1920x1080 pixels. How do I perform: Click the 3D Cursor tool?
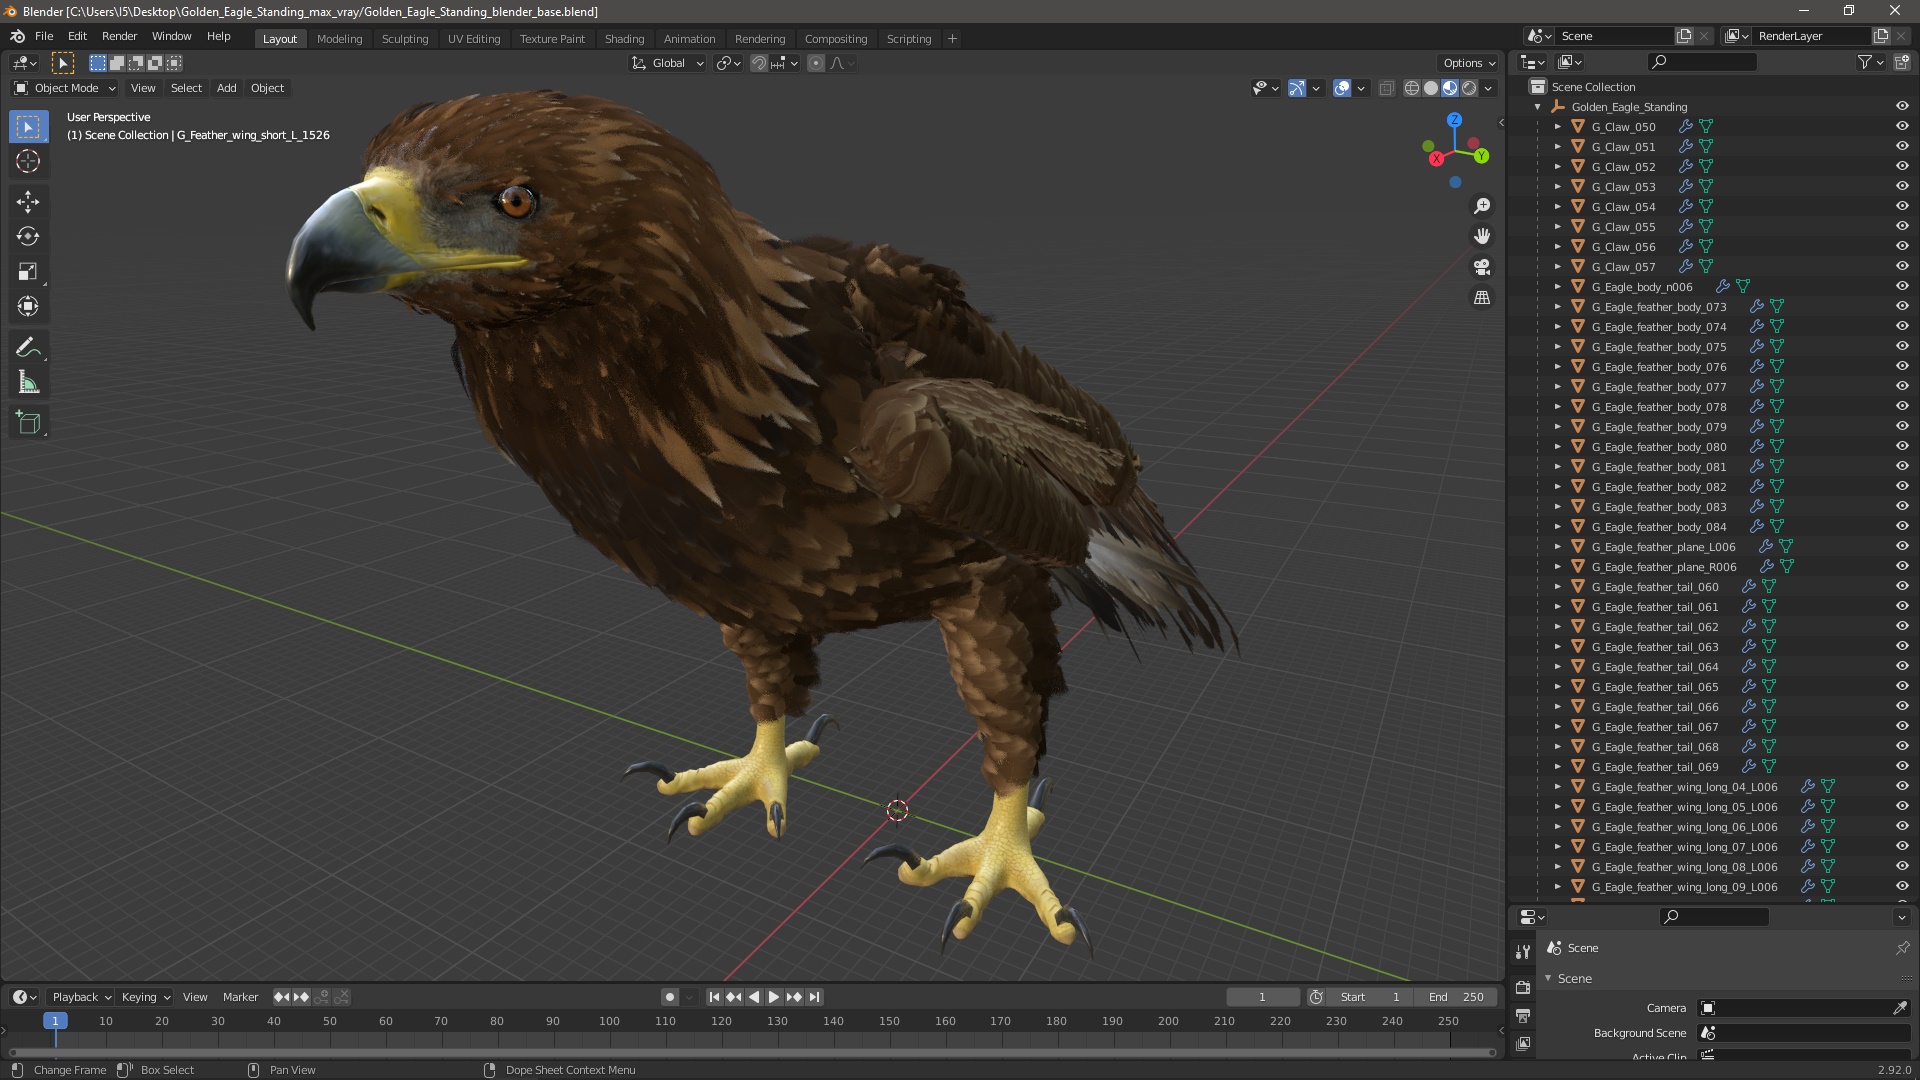tap(28, 162)
